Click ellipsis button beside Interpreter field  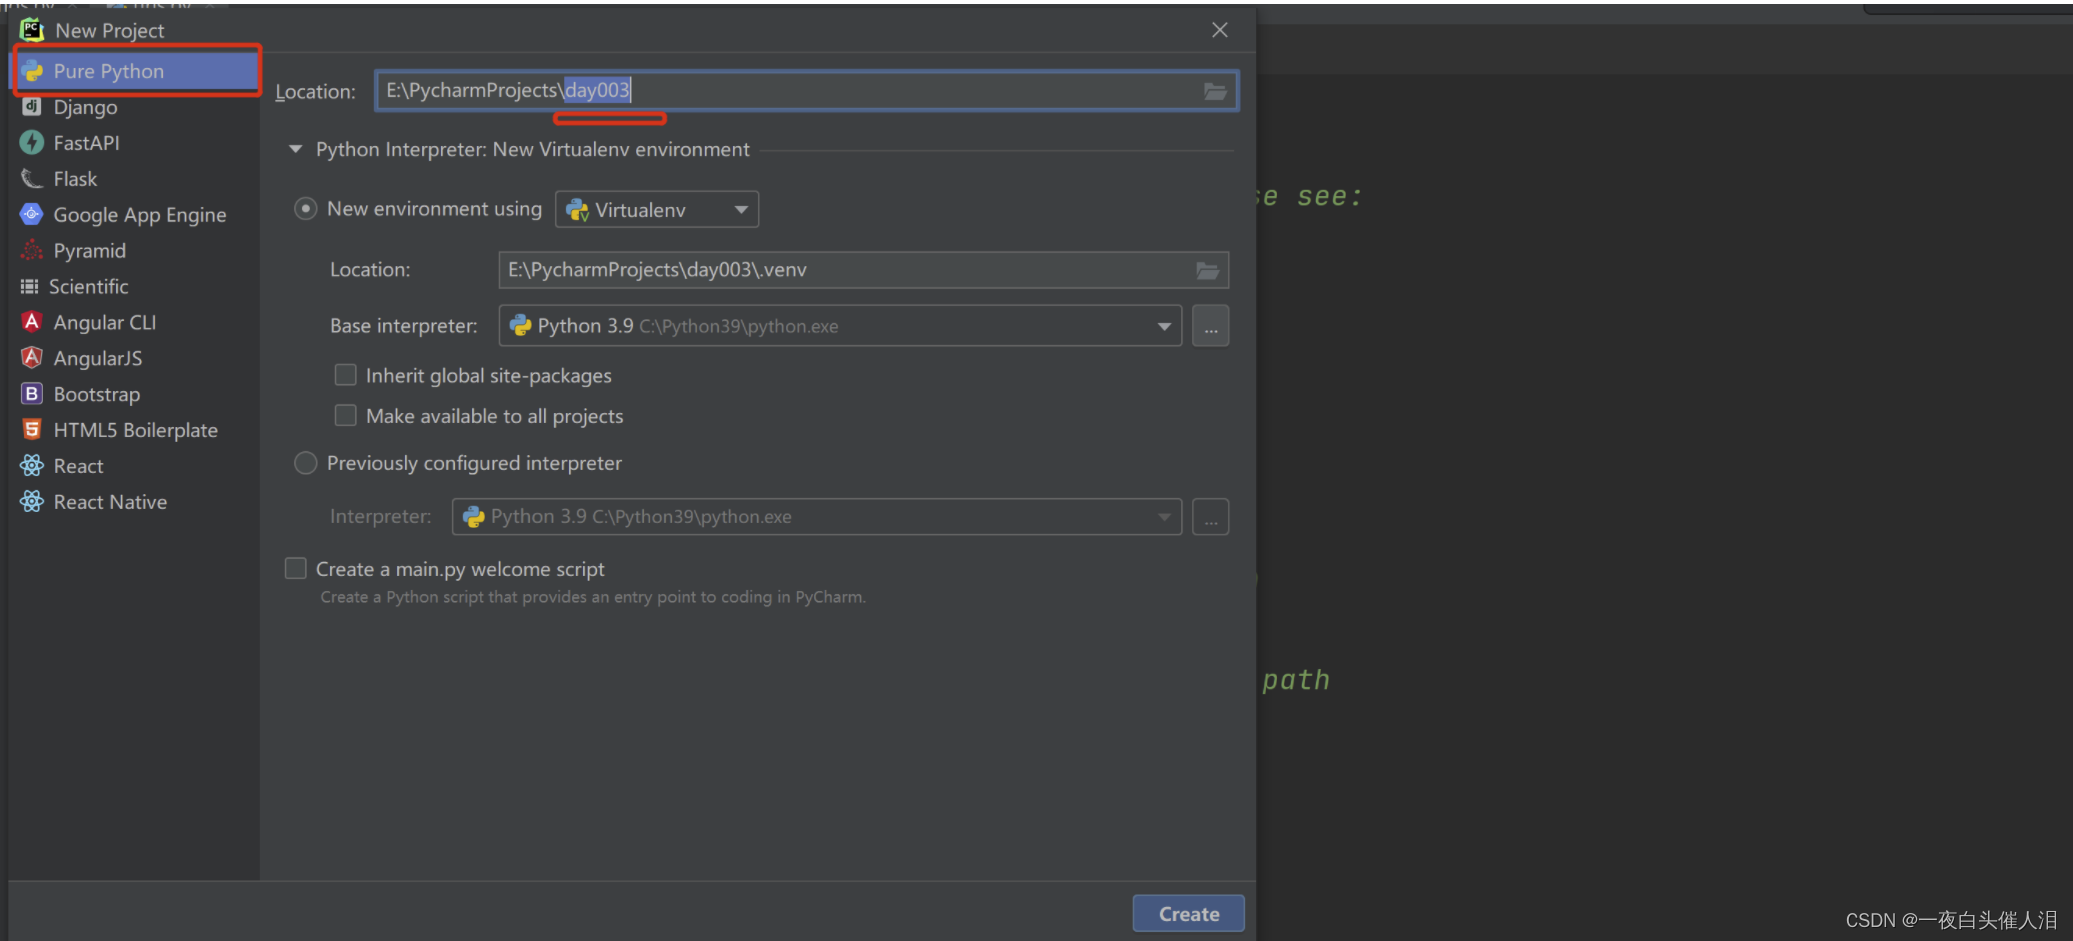click(x=1211, y=517)
